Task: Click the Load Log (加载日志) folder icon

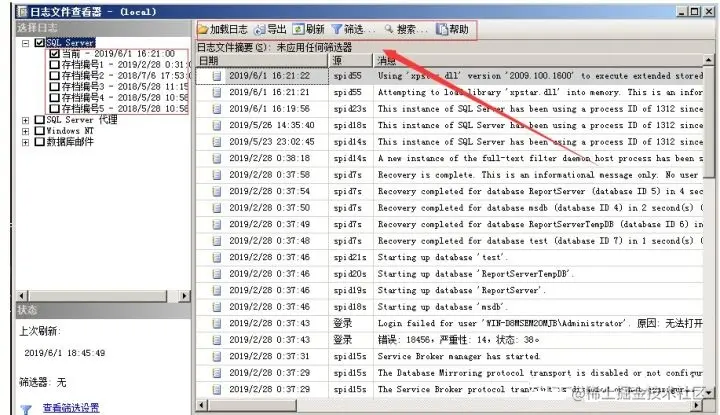Action: (203, 29)
